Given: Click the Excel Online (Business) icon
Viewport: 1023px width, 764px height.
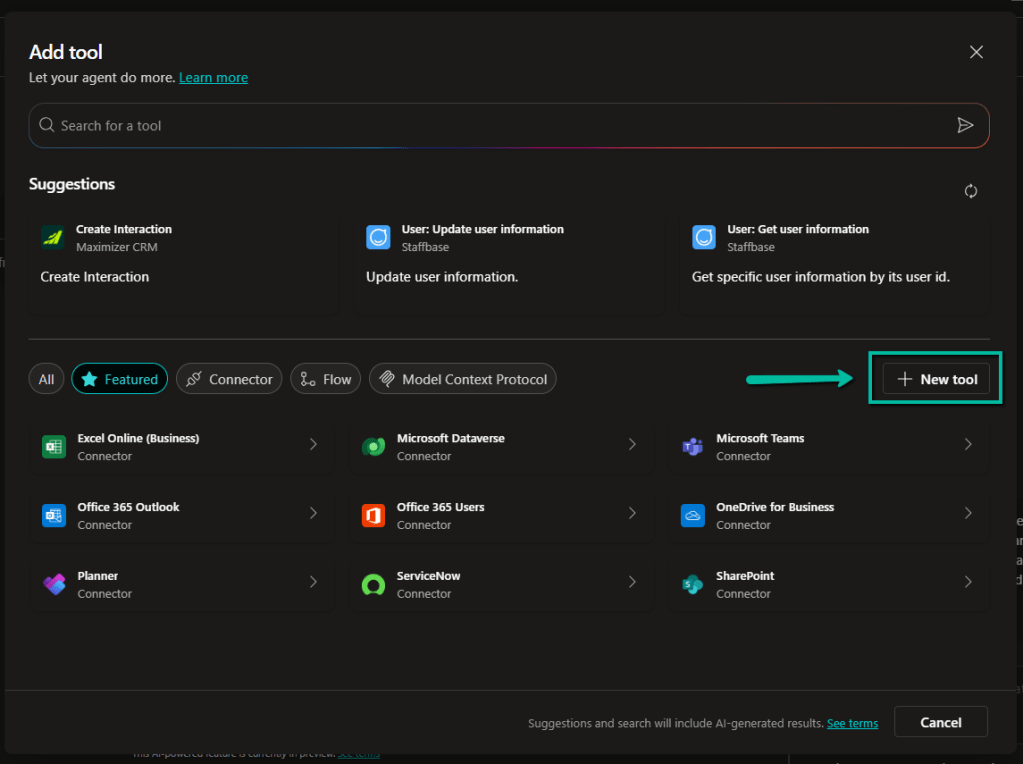Looking at the screenshot, I should click(53, 447).
